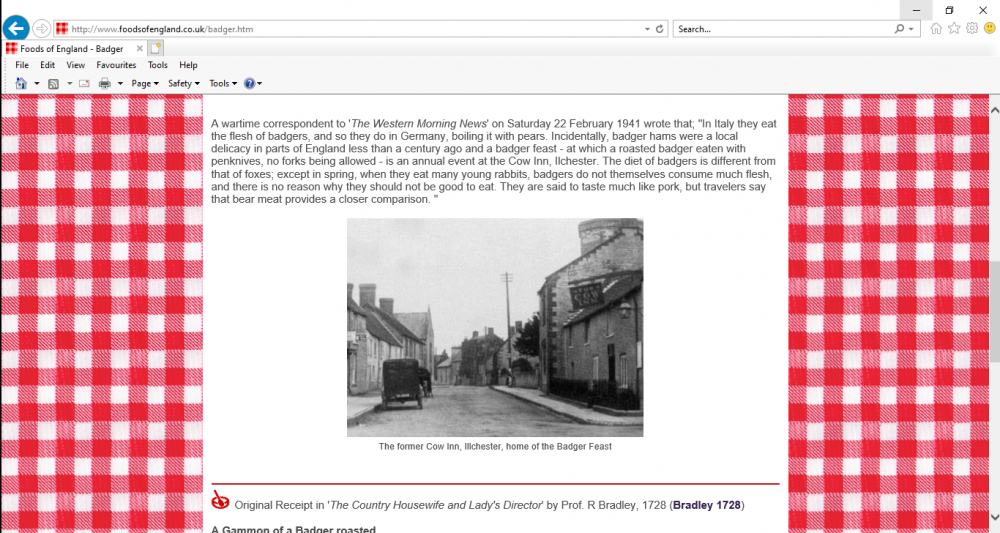Click the site favicon in address bar
The width and height of the screenshot is (1000, 533).
pos(62,29)
